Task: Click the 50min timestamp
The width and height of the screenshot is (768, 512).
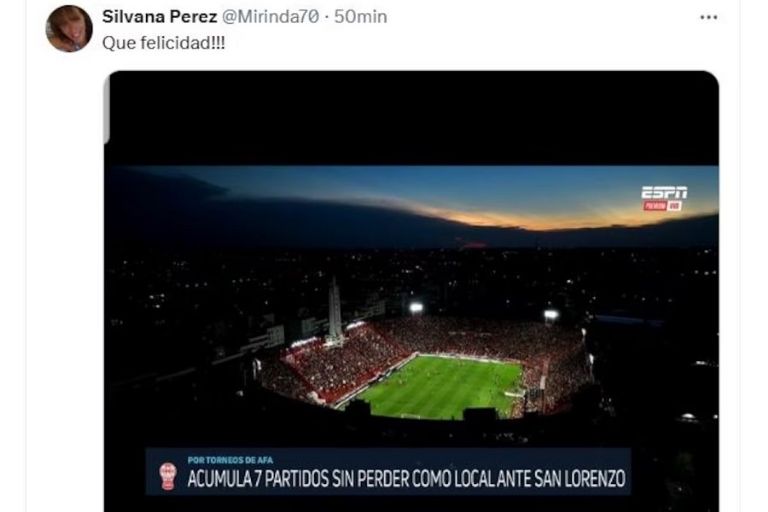Action: point(360,17)
